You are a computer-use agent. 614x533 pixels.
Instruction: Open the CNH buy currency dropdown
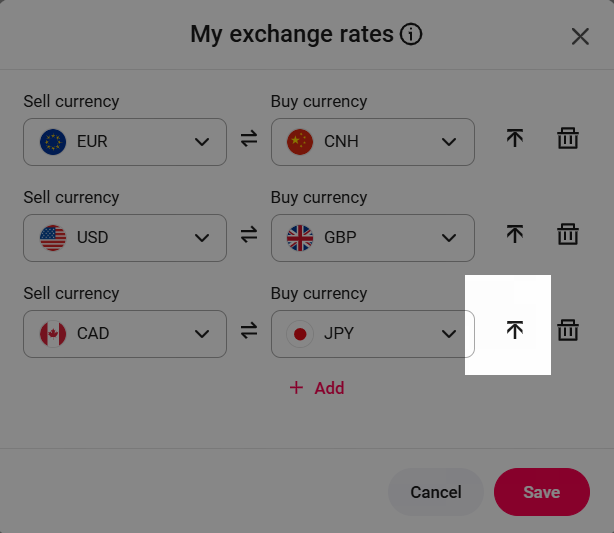(x=373, y=142)
